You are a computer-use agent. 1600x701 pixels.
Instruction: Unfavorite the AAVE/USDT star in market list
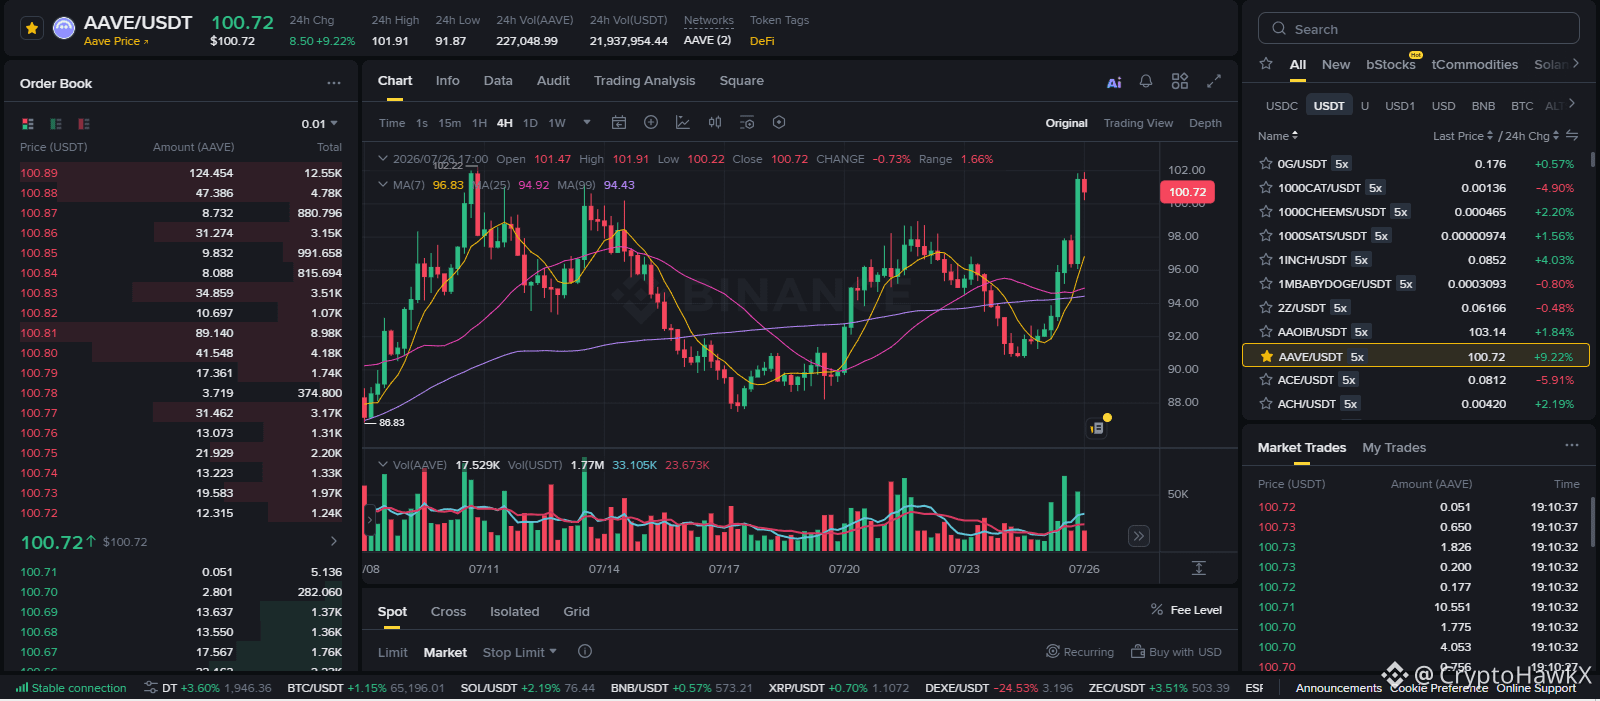click(x=1266, y=356)
